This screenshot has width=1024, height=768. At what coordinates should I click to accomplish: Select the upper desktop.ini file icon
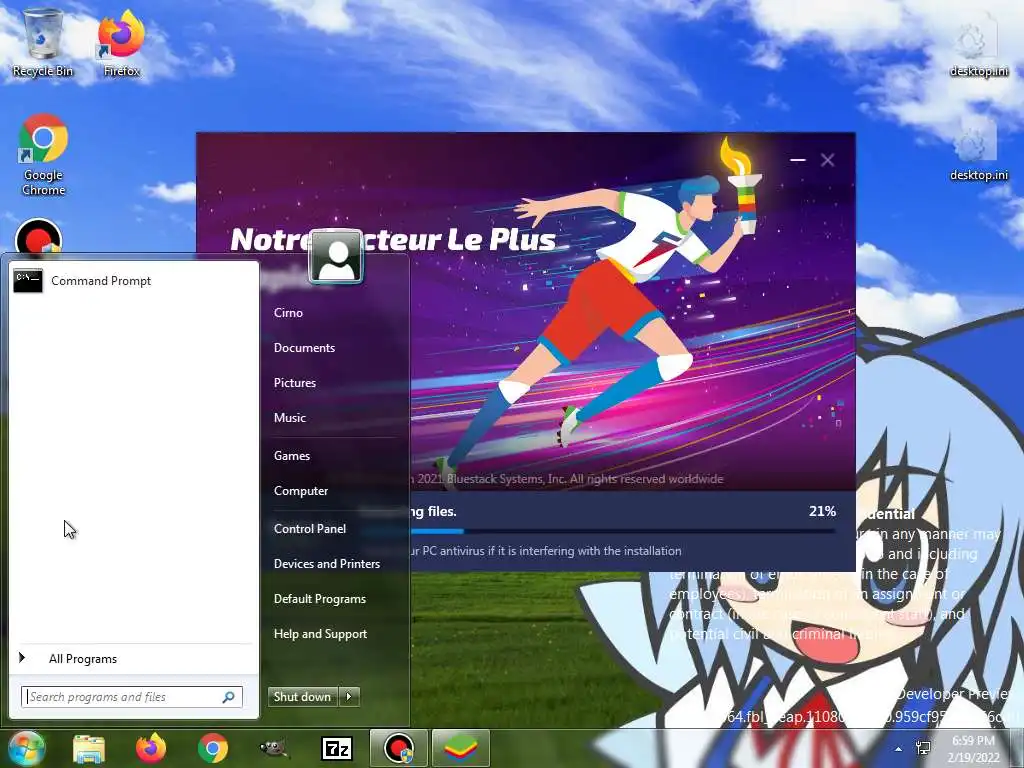978,46
